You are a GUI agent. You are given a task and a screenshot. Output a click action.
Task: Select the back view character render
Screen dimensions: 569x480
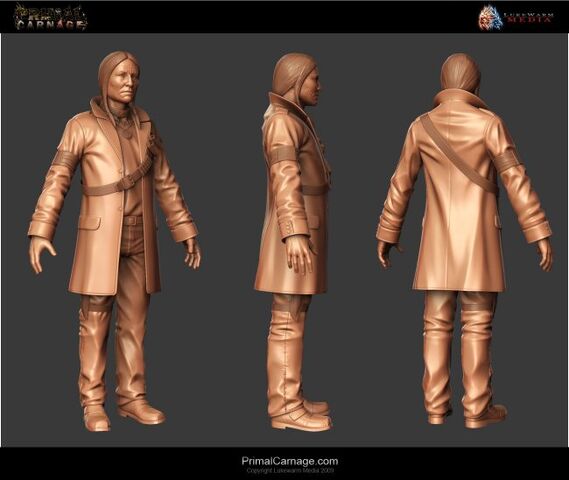(x=464, y=240)
